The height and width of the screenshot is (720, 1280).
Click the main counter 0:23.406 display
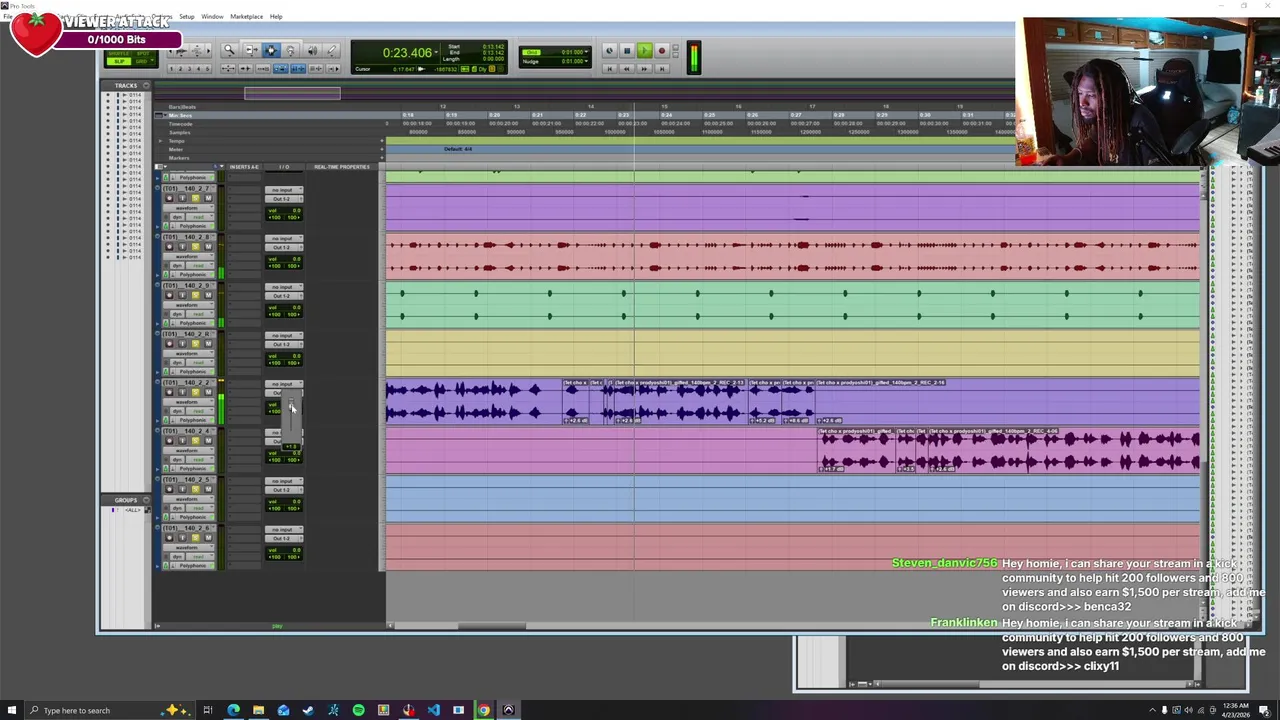407,53
